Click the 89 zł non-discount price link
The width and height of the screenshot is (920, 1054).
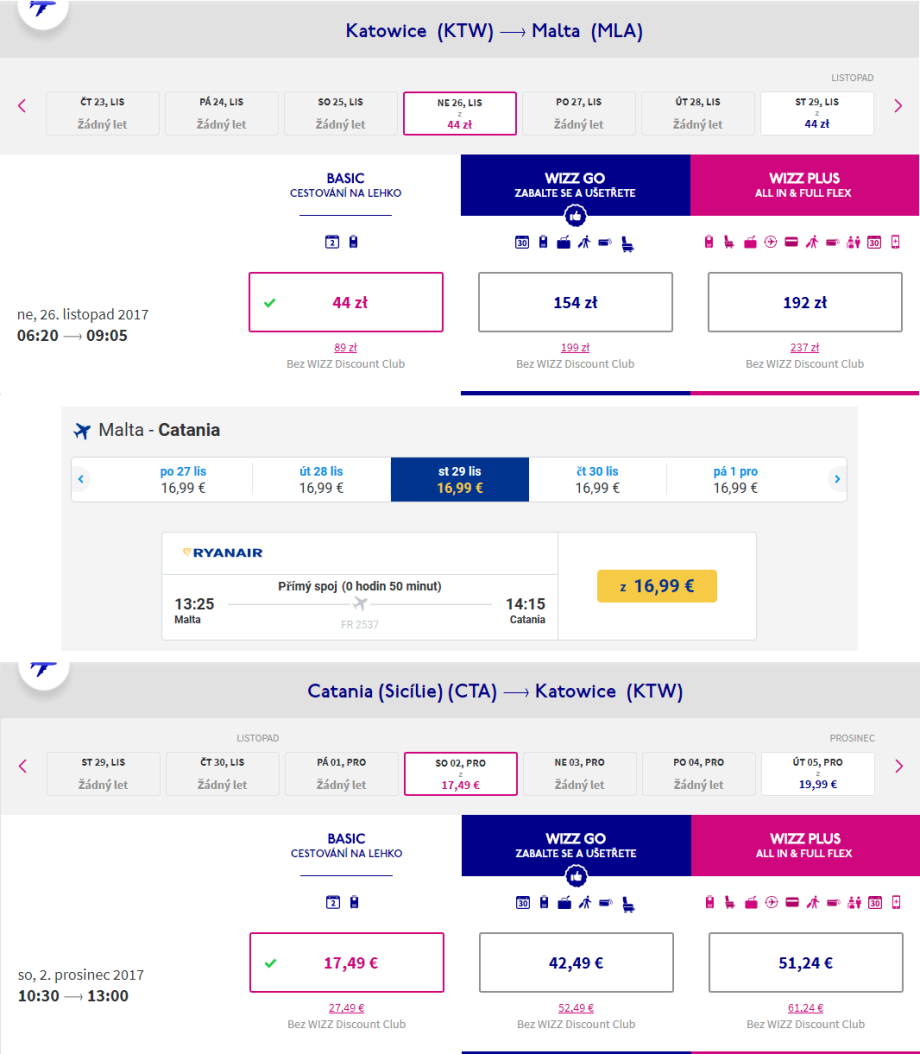point(345,348)
